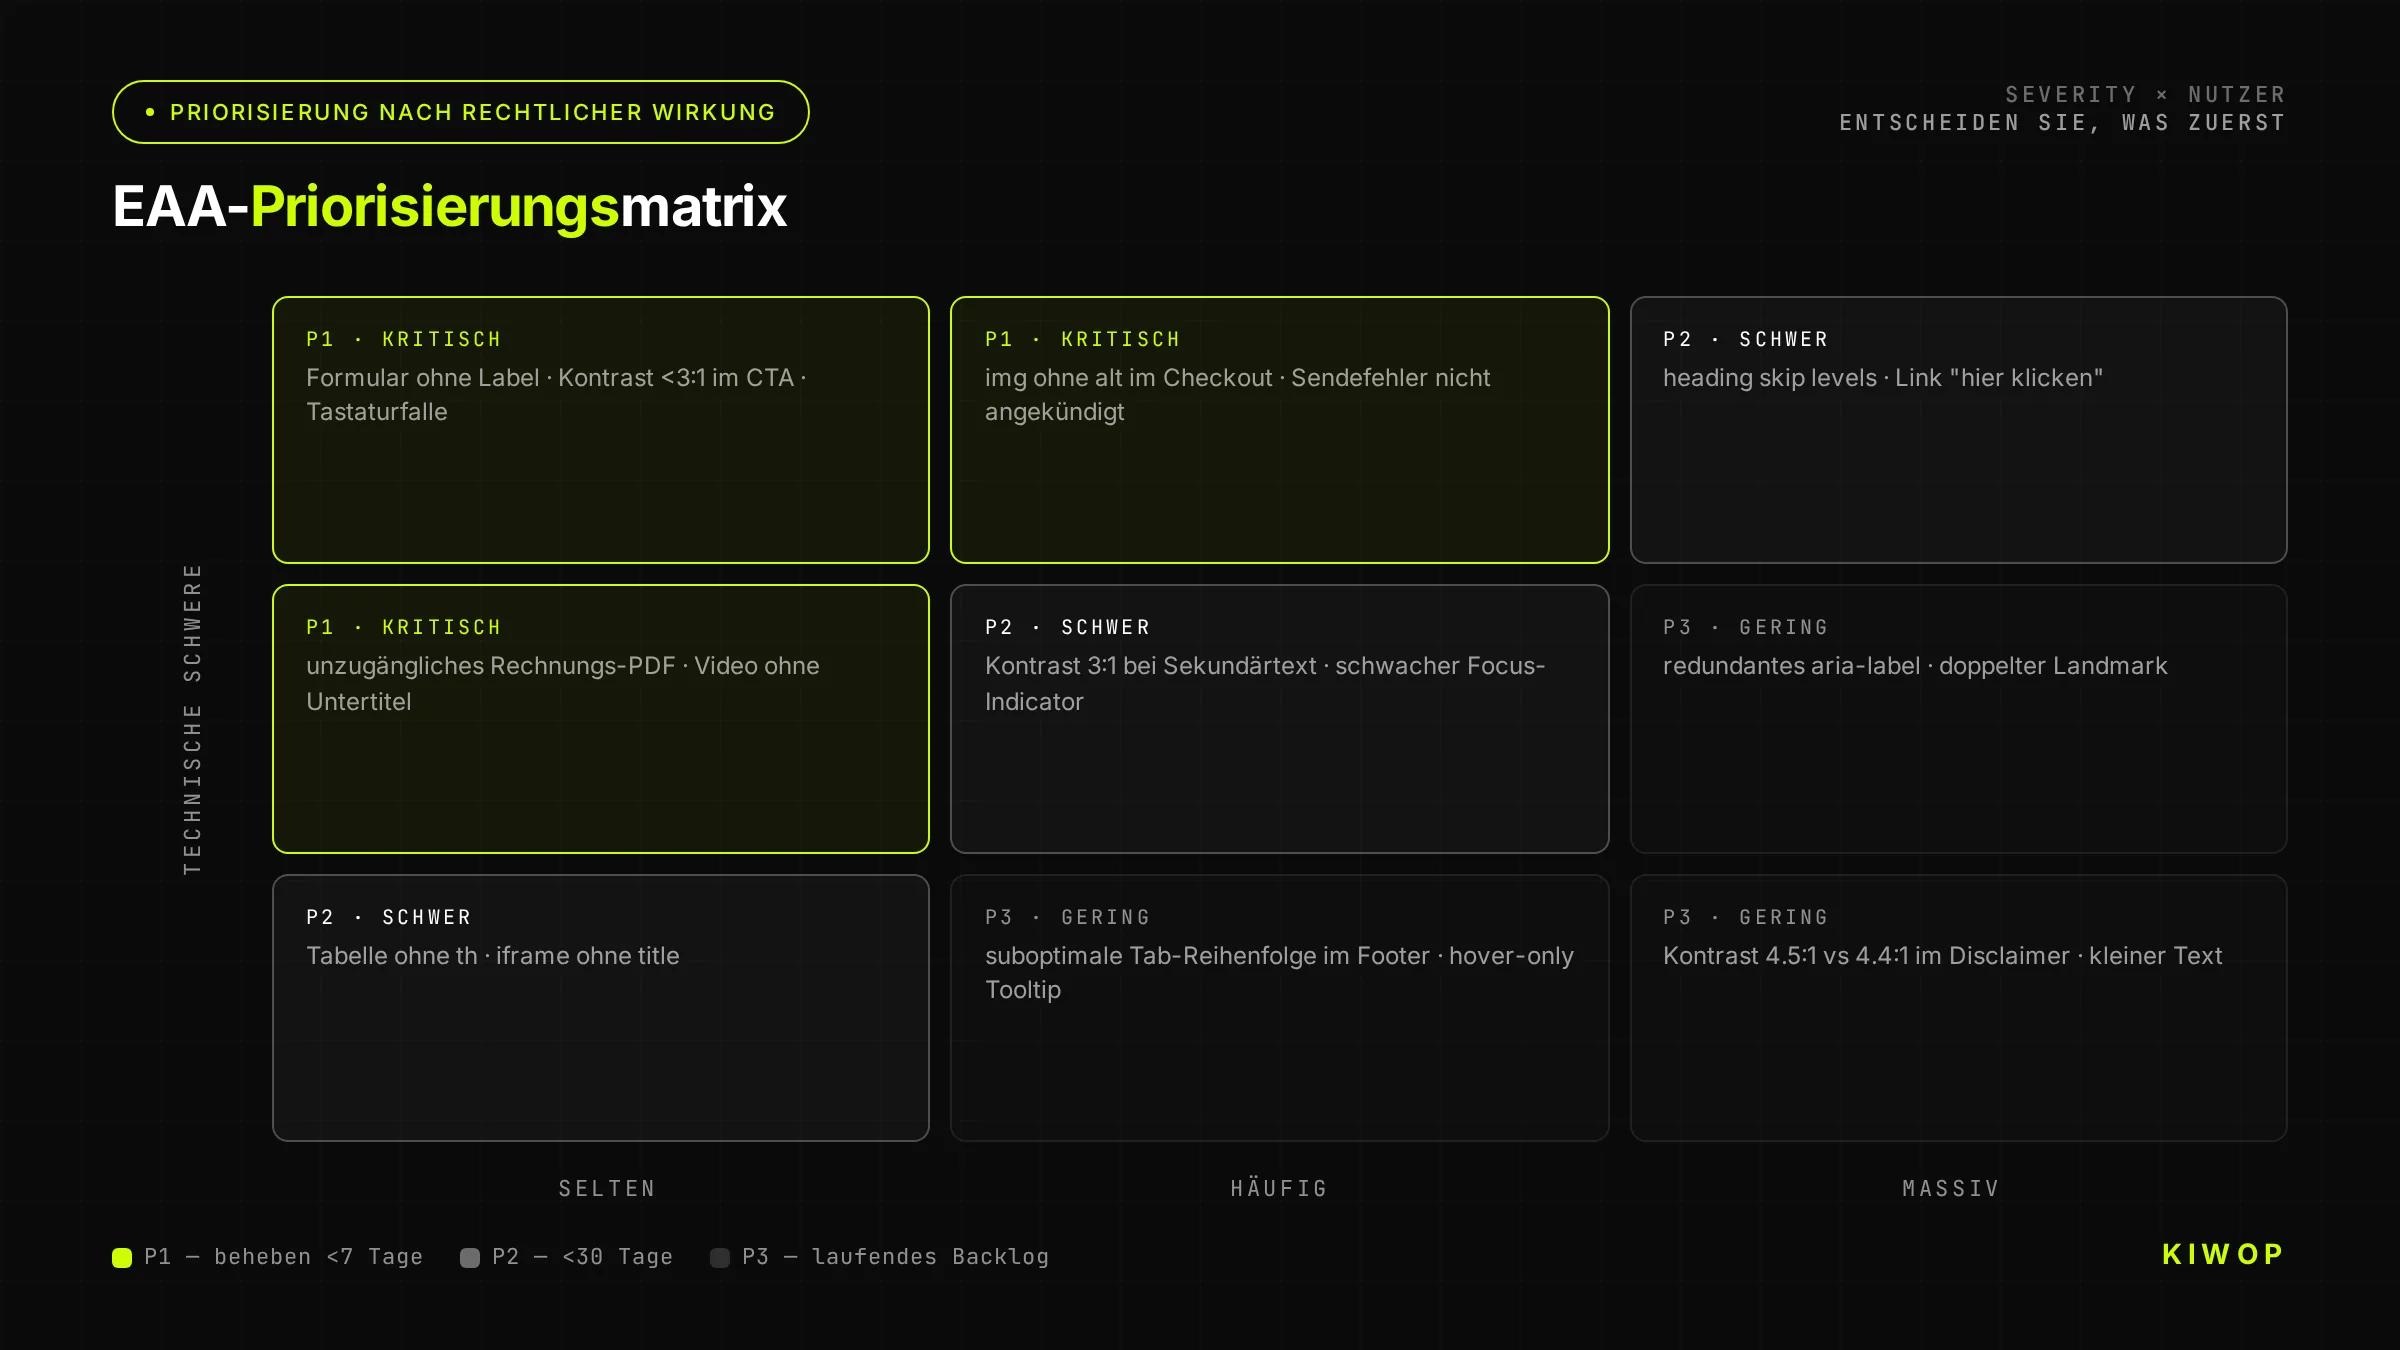
Task: Click the EAA-Priorisierungsmatrix headline
Action: (450, 207)
